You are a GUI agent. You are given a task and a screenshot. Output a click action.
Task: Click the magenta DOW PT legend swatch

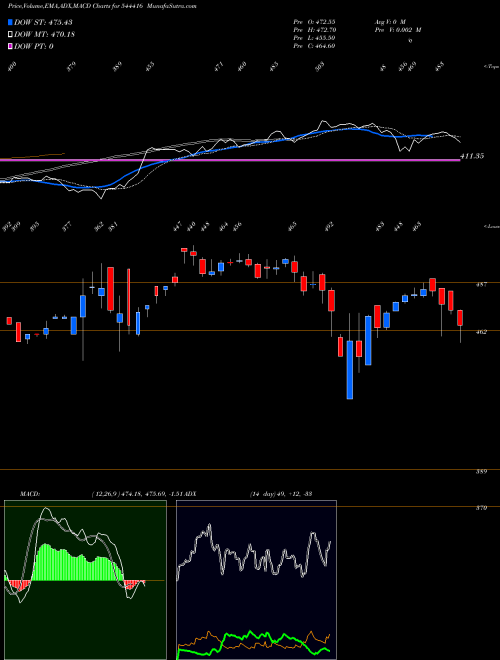coord(11,46)
